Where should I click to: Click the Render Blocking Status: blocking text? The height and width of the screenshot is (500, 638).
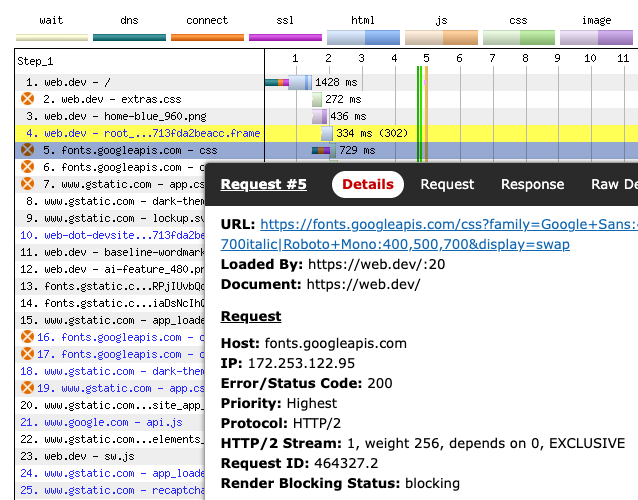pyautogui.click(x=340, y=483)
